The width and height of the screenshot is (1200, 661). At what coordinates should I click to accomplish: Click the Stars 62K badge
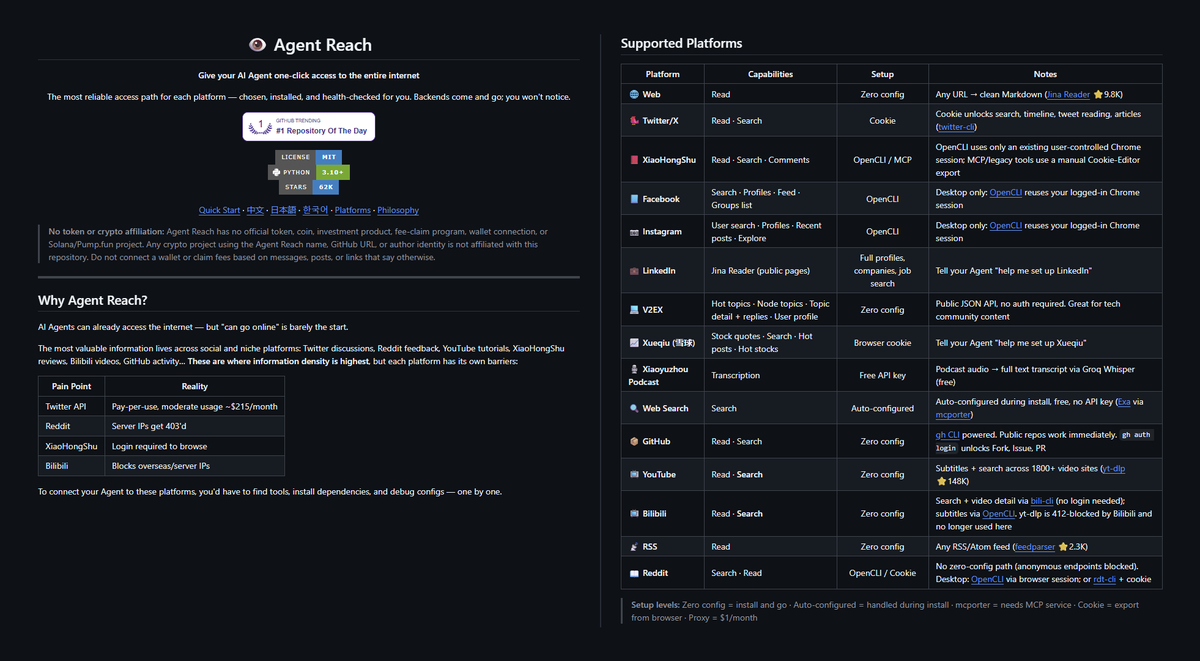pos(309,187)
